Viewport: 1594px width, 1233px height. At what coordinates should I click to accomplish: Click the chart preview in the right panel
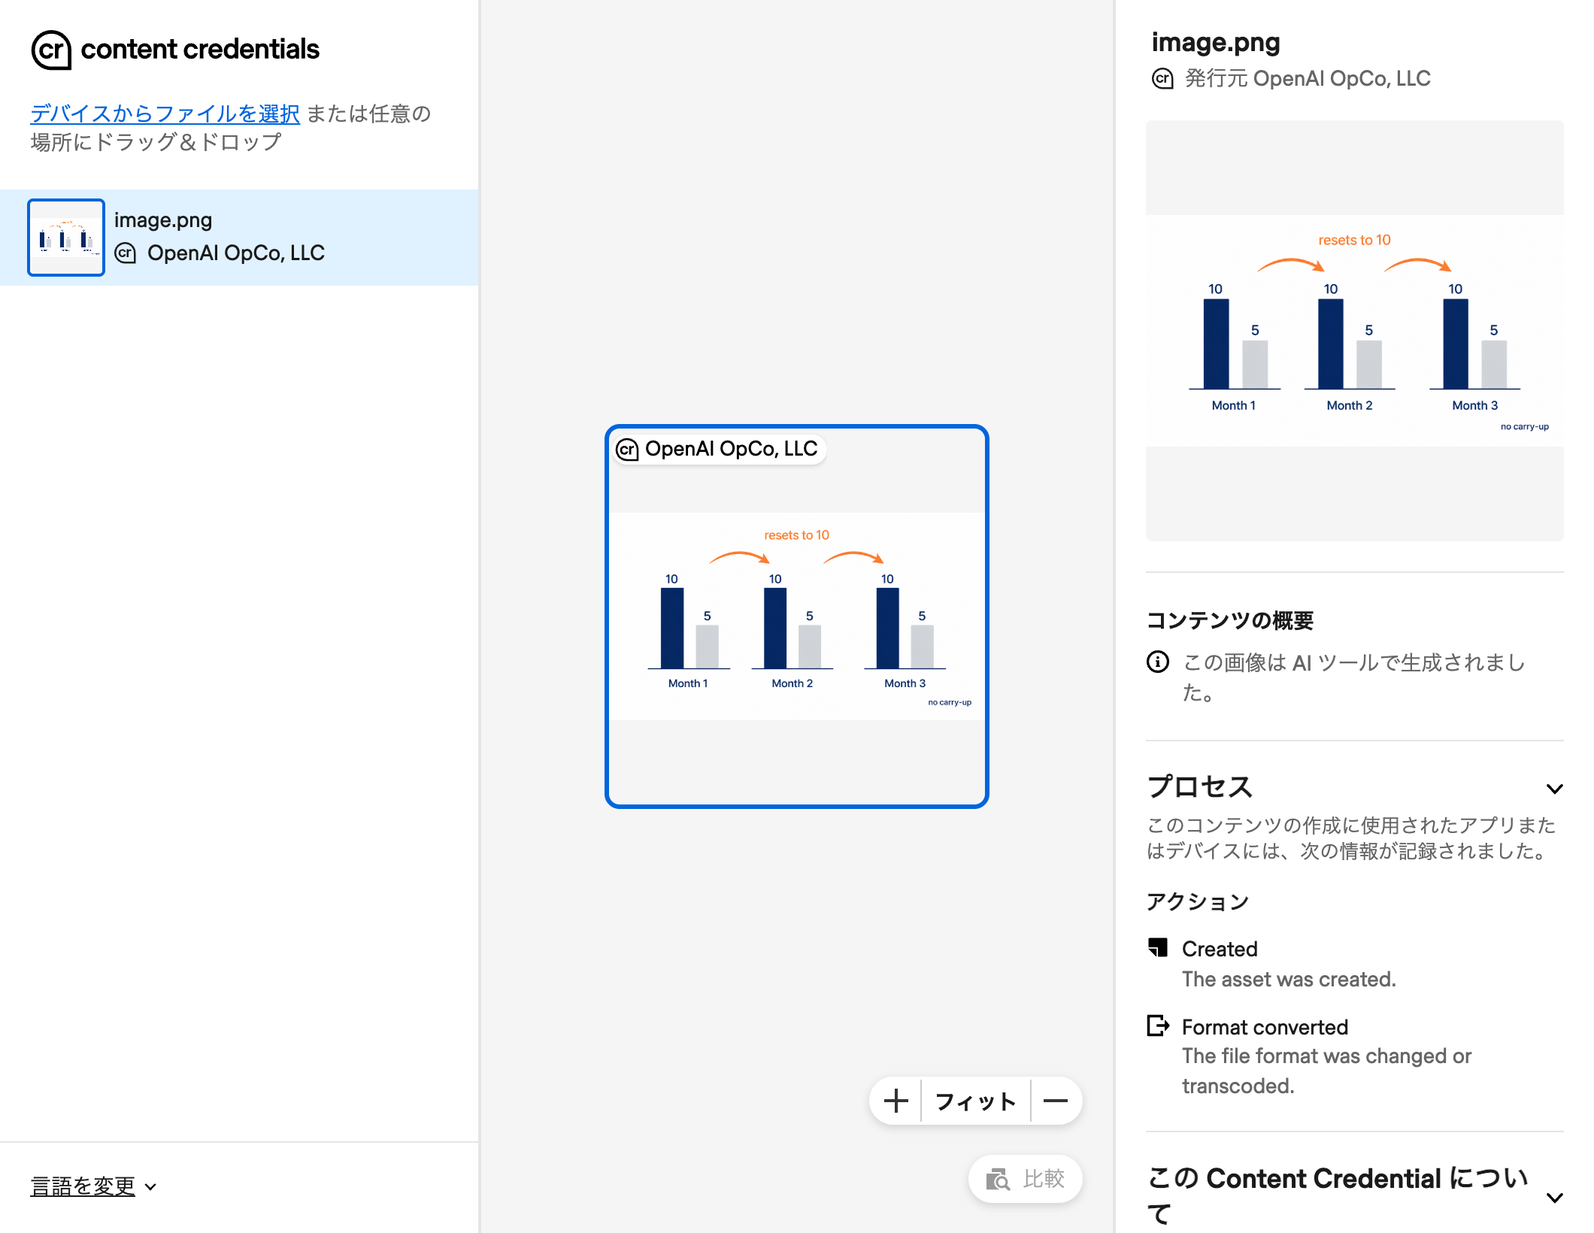point(1354,331)
